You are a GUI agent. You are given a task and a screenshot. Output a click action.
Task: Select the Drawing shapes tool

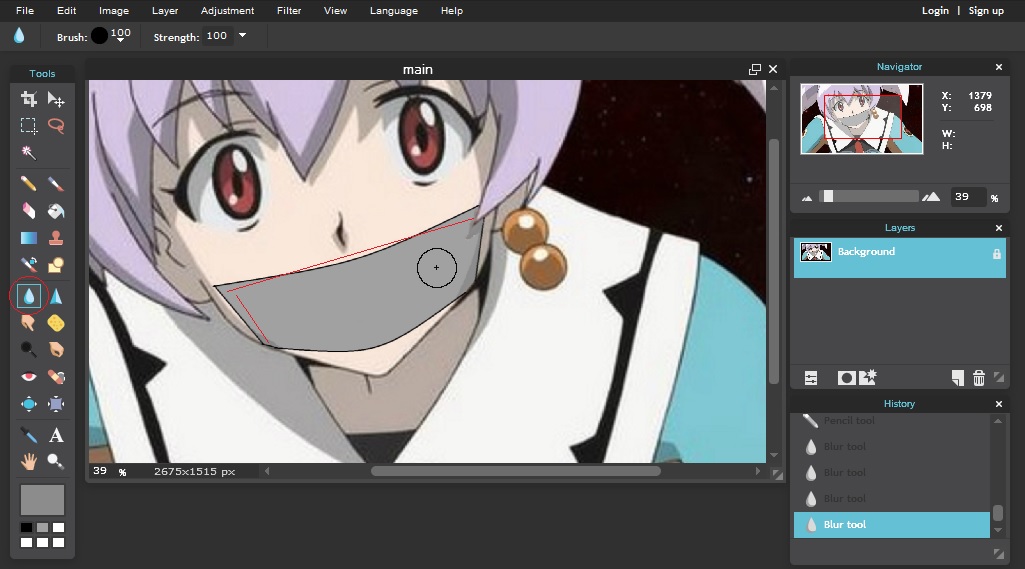click(x=56, y=265)
